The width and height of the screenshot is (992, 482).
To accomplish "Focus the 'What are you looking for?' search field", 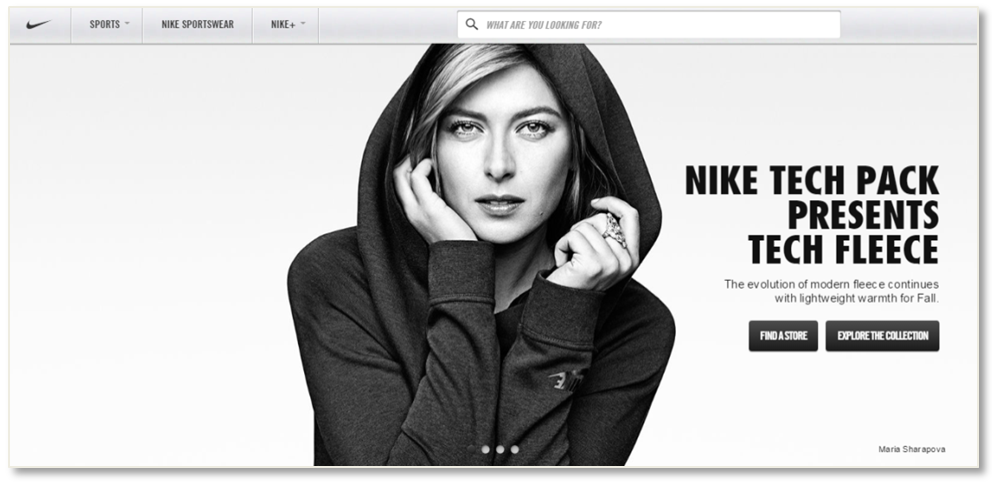I will 649,25.
